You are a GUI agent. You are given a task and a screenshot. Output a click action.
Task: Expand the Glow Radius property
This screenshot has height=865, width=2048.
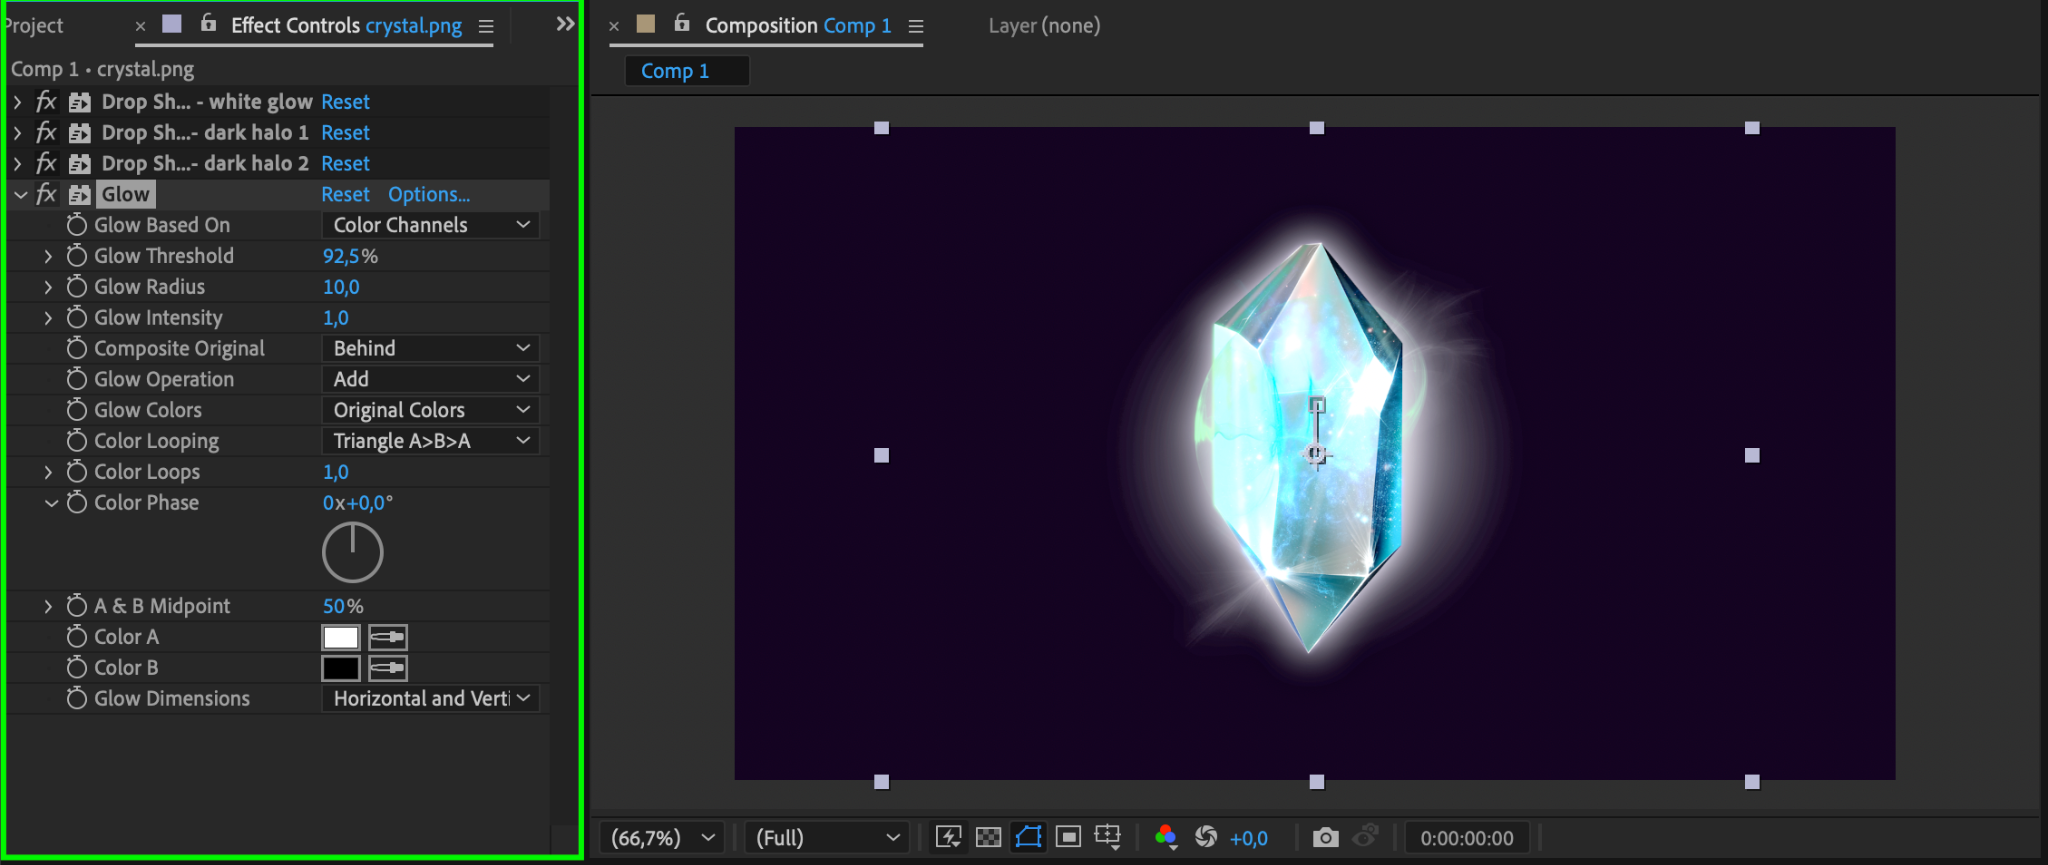point(48,287)
